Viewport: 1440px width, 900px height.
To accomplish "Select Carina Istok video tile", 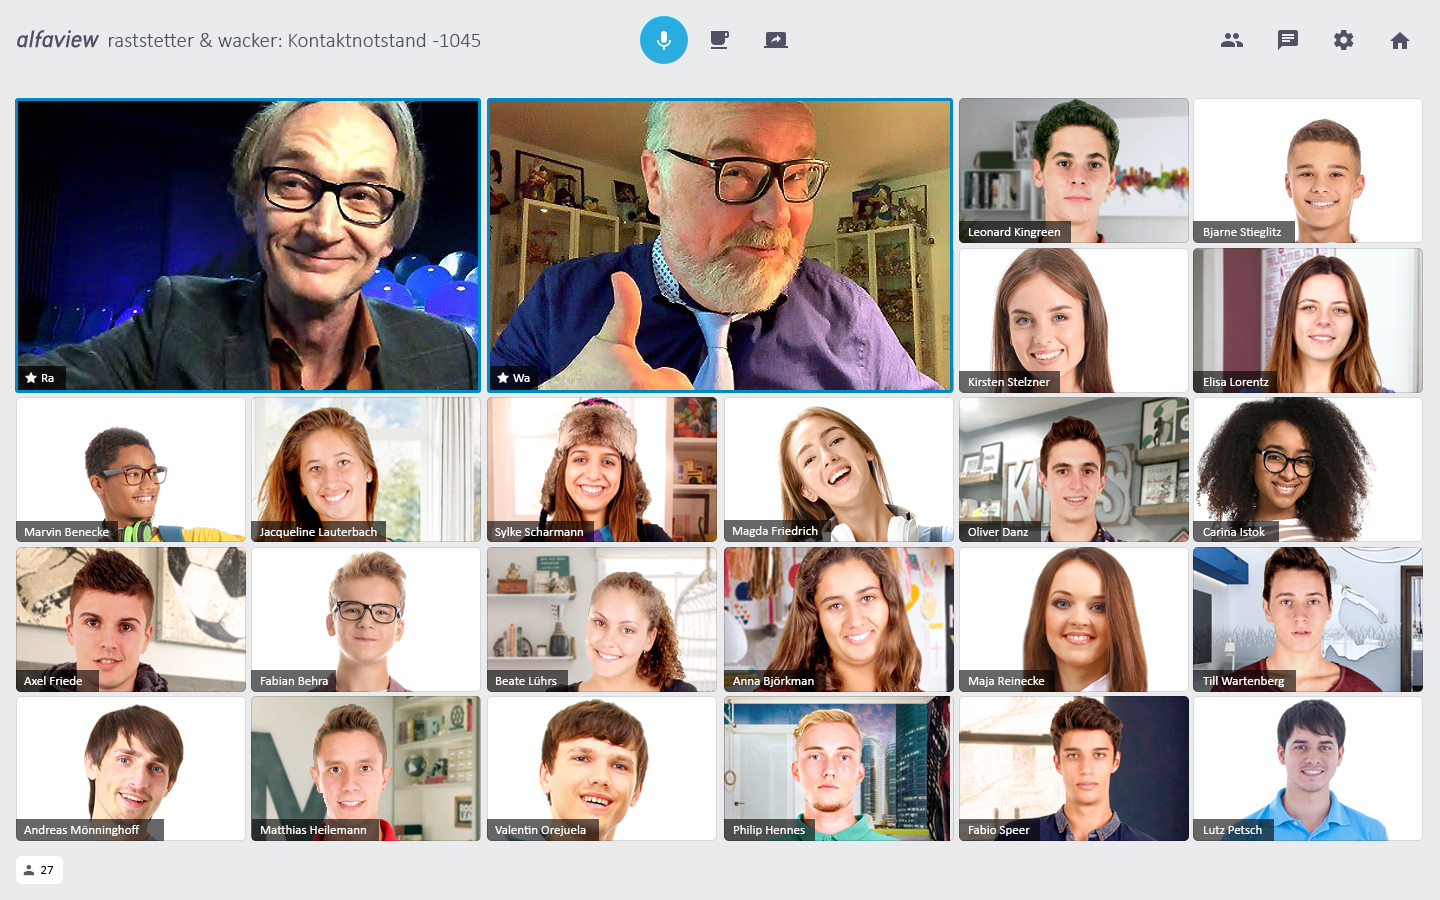I will (x=1308, y=470).
